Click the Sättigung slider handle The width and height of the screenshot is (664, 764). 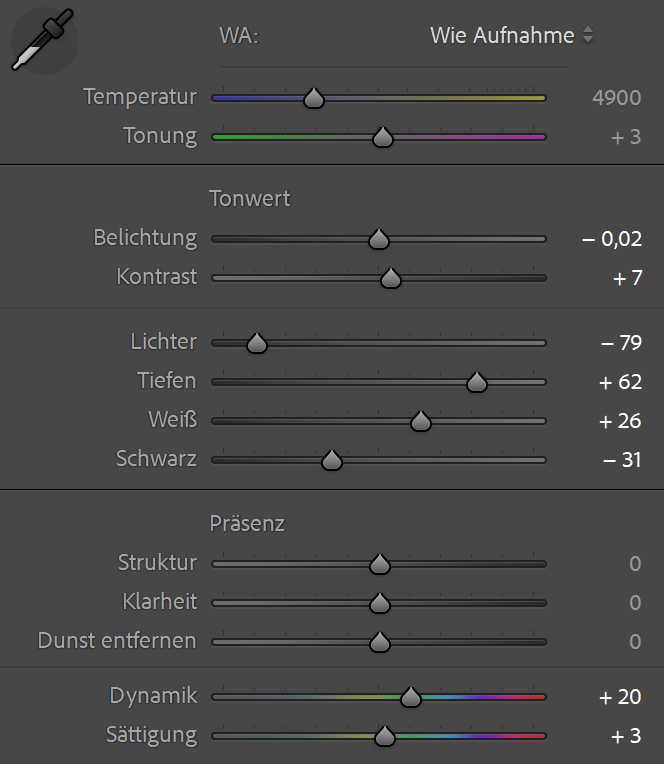pyautogui.click(x=384, y=737)
